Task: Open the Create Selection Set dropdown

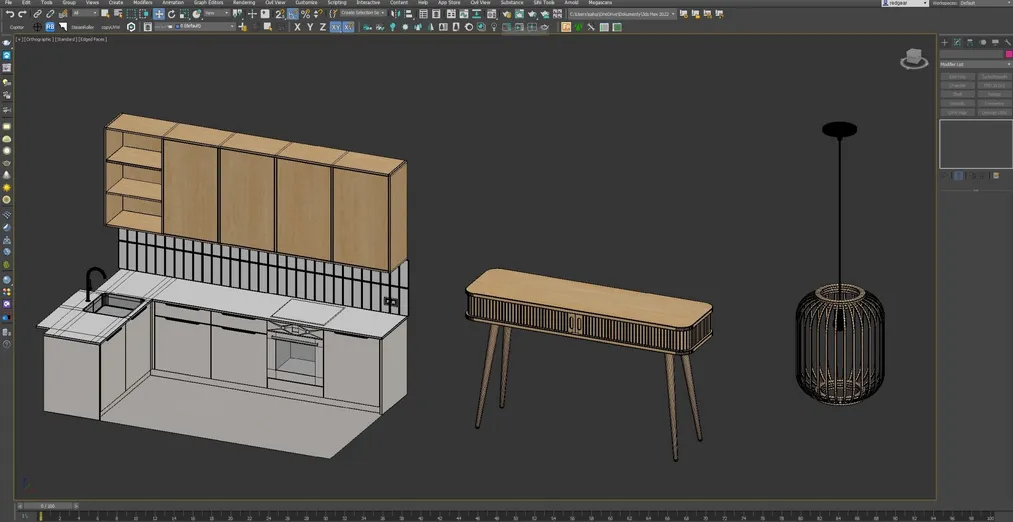Action: pos(364,14)
